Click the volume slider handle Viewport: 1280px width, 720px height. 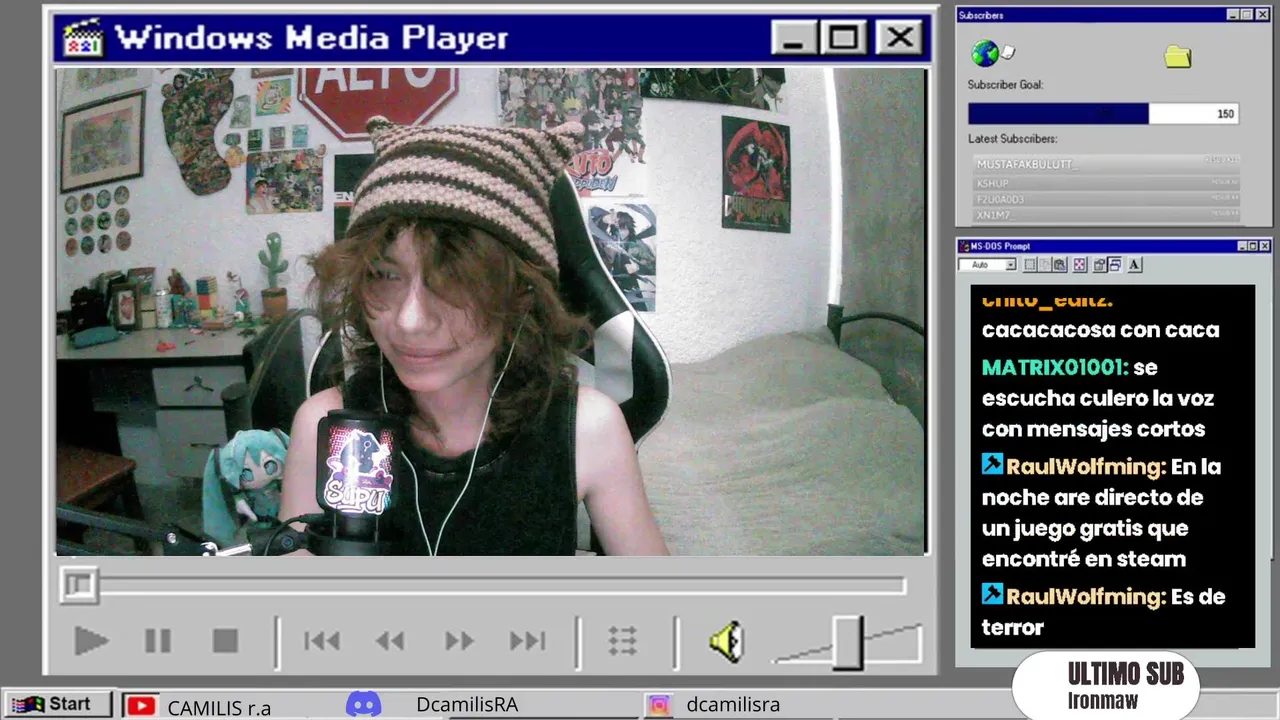click(848, 642)
